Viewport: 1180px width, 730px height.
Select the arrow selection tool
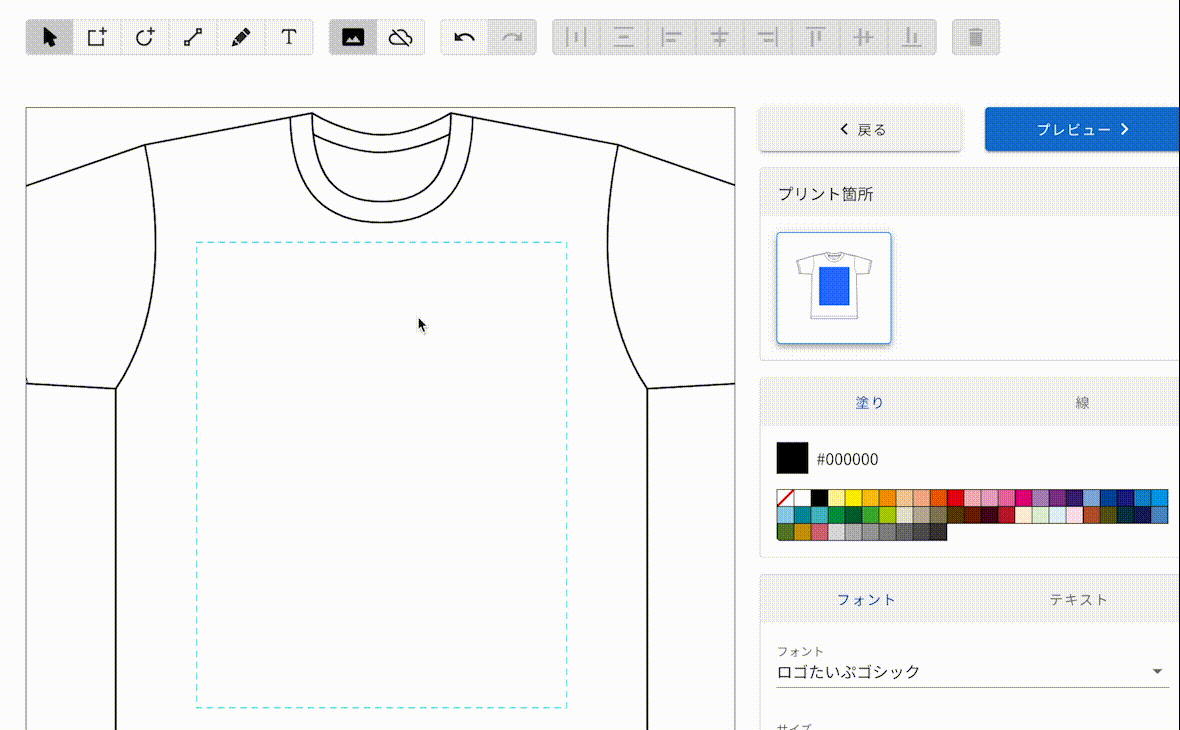pos(48,37)
